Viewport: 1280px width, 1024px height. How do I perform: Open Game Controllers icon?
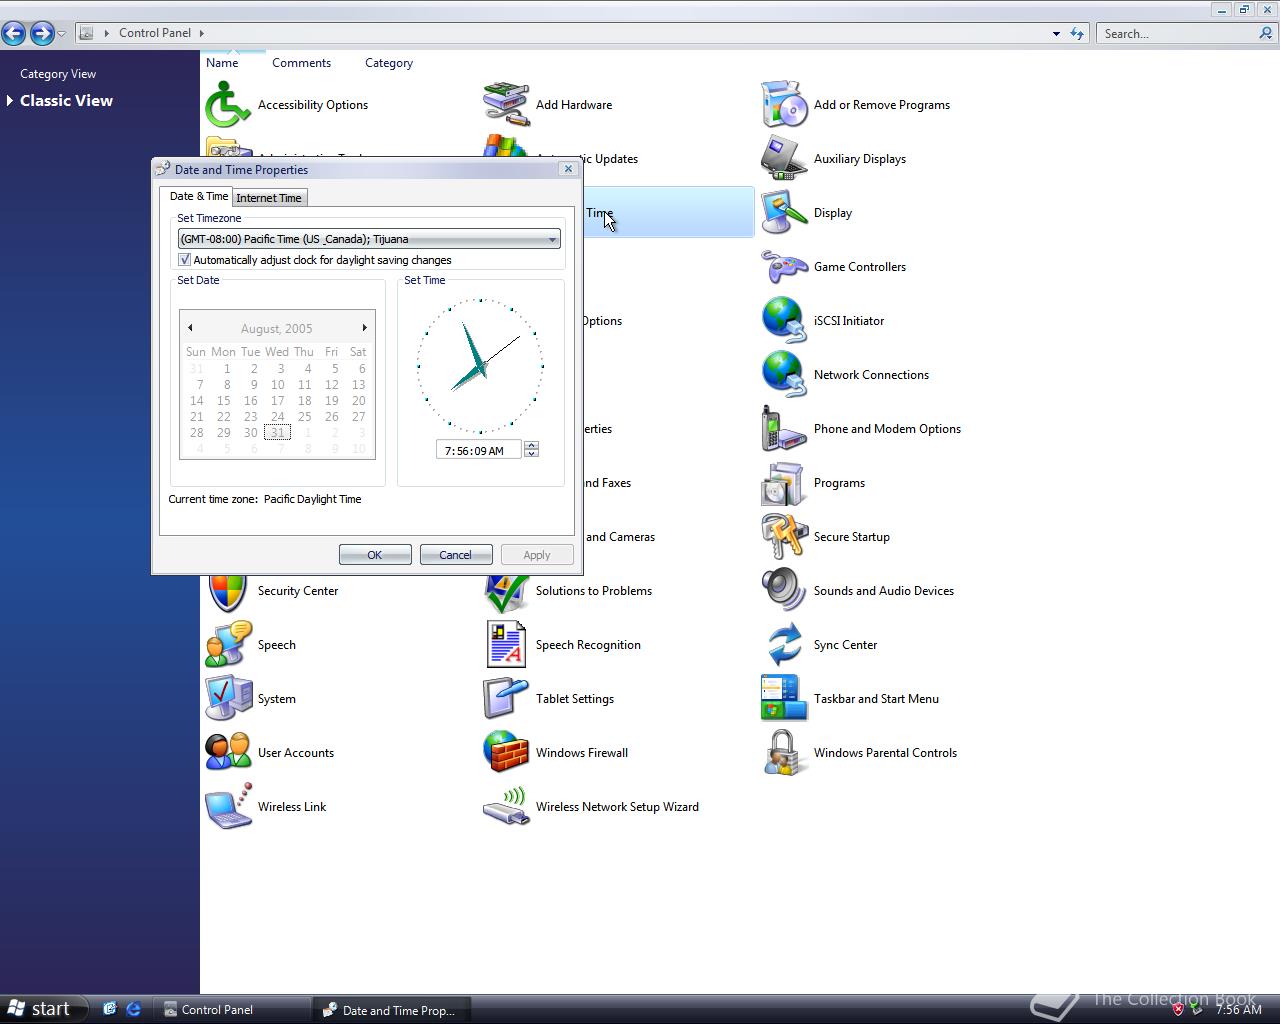click(x=784, y=267)
